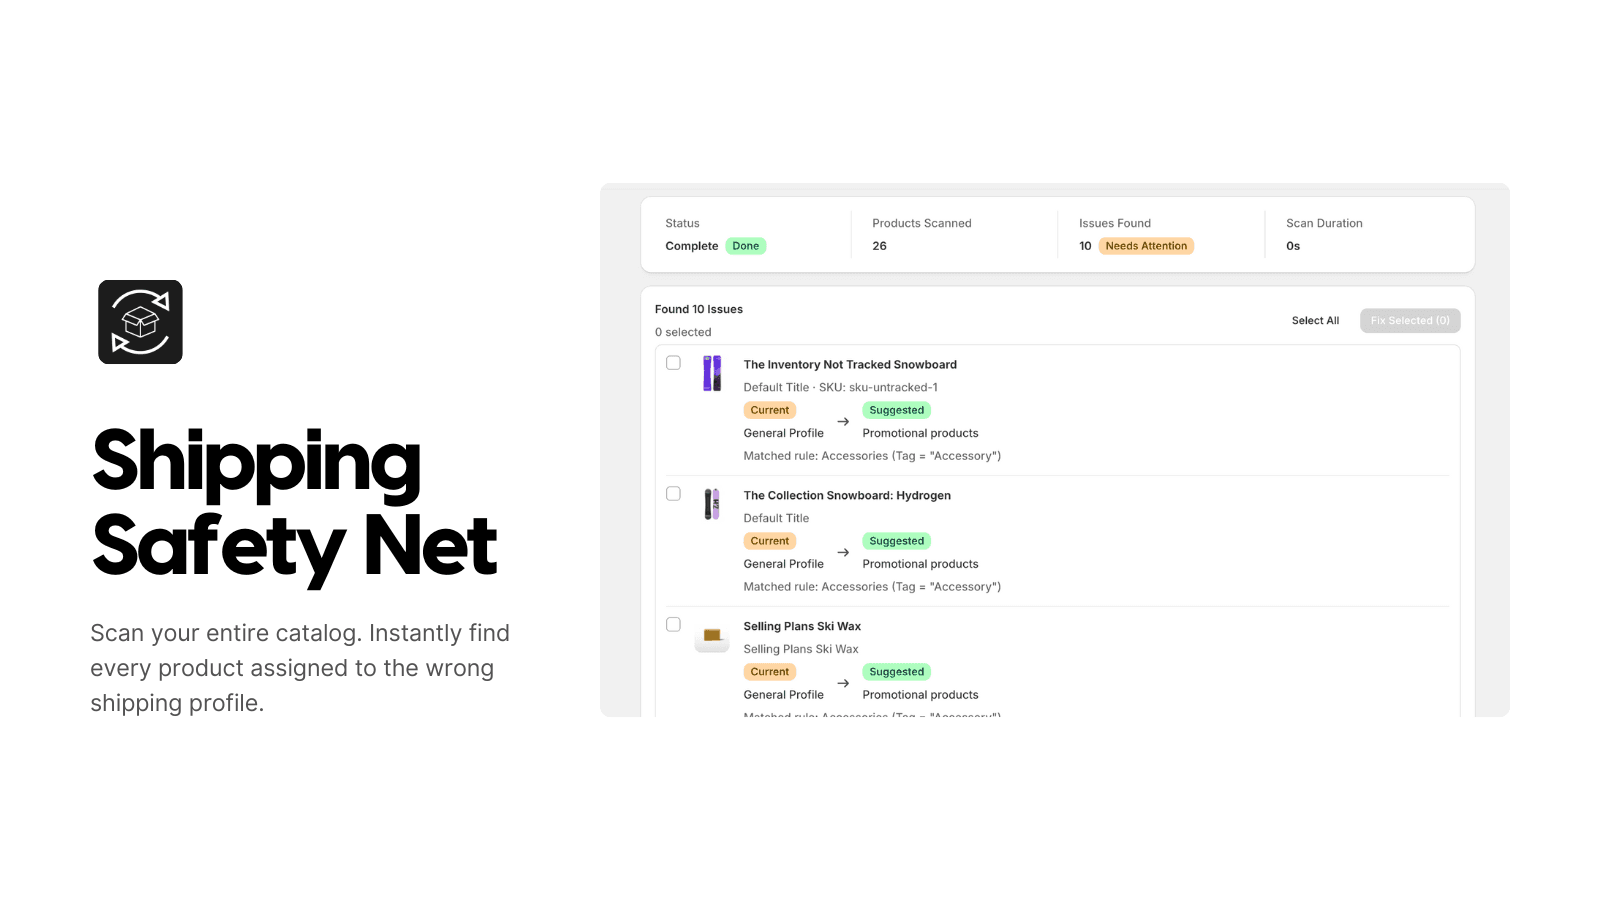
Task: Open the Found 10 Issues section header
Action: [x=699, y=309]
